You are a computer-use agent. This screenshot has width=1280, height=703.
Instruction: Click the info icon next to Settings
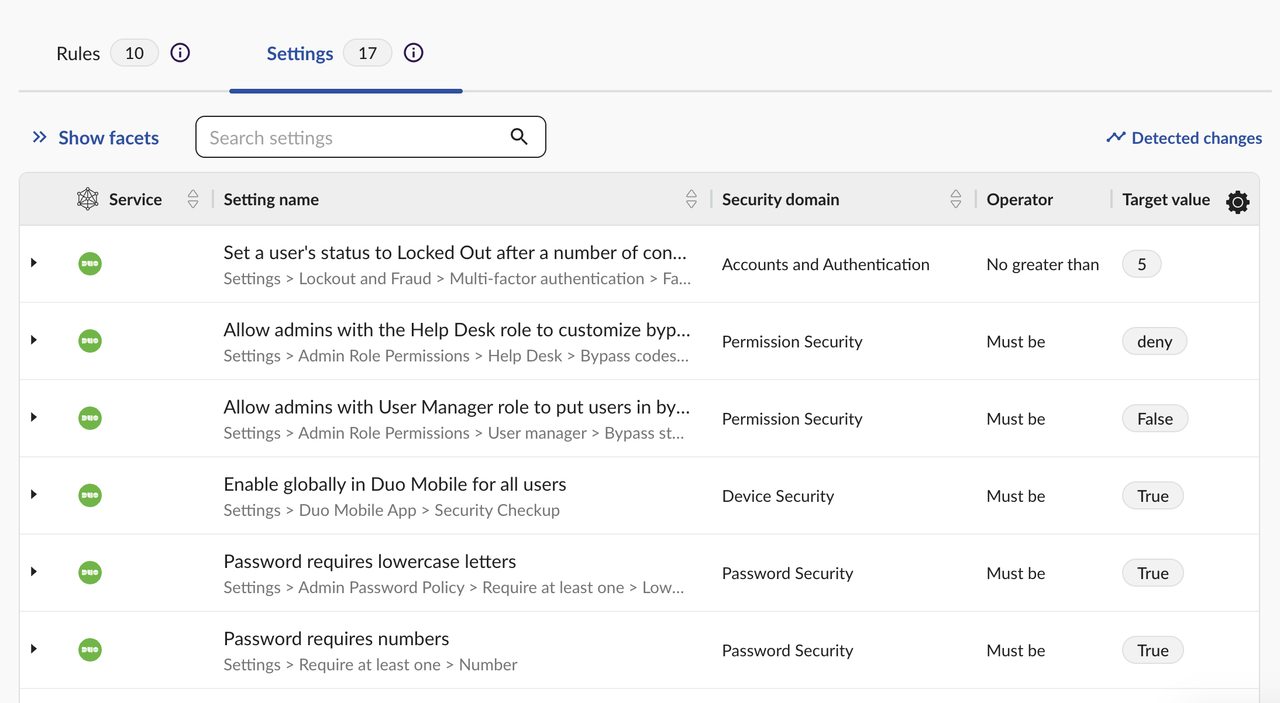(413, 53)
